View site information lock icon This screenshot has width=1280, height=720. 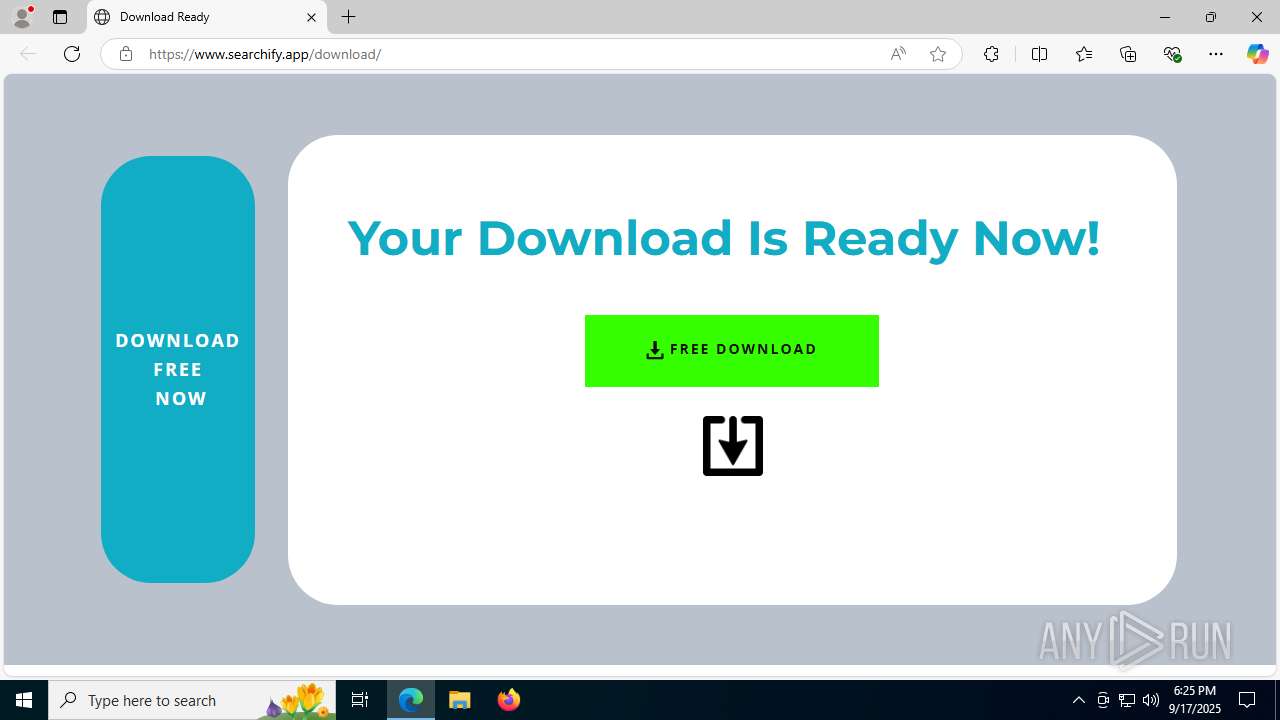pos(126,54)
